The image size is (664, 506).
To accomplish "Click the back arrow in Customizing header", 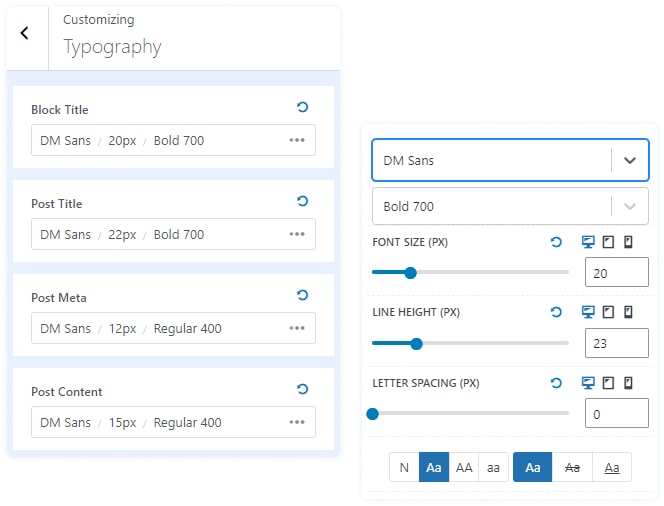I will point(25,33).
